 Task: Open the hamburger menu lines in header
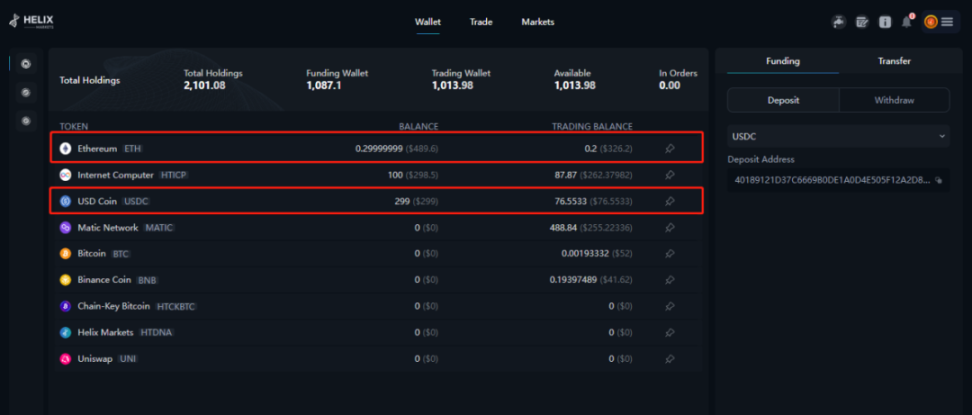[947, 22]
